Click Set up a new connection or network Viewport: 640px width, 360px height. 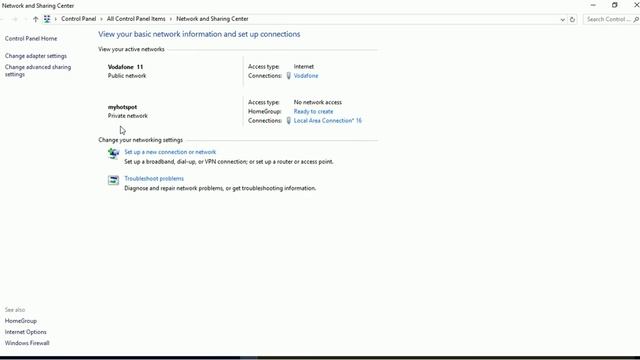(x=170, y=152)
